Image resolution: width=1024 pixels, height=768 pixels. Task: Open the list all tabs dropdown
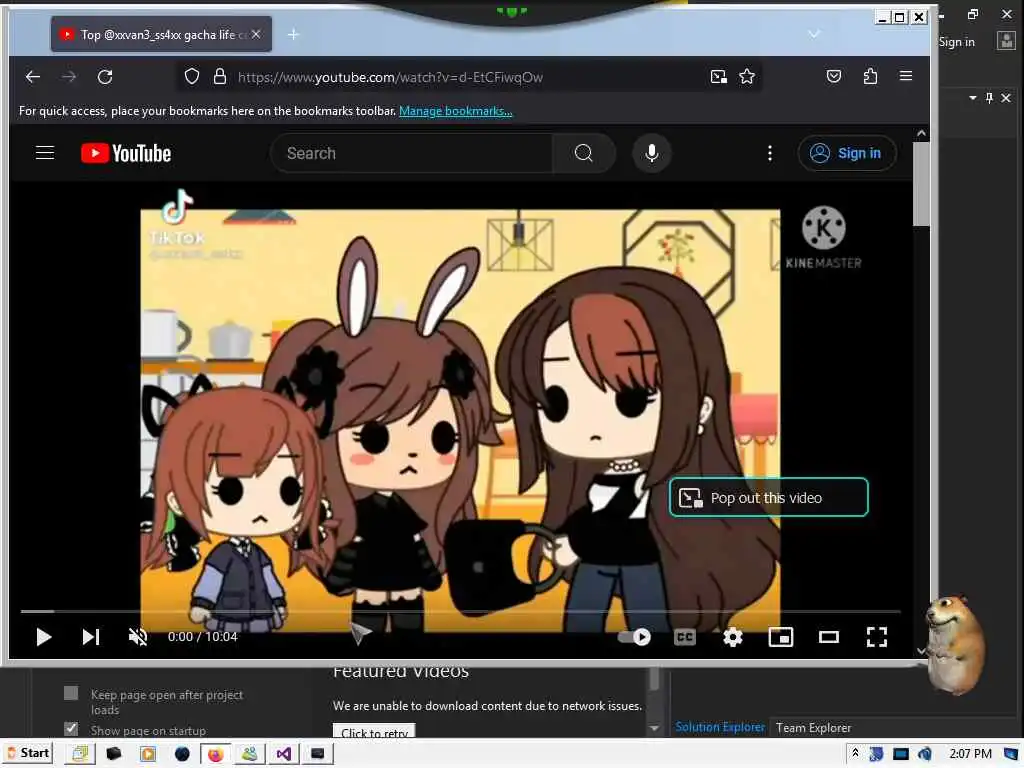point(814,34)
